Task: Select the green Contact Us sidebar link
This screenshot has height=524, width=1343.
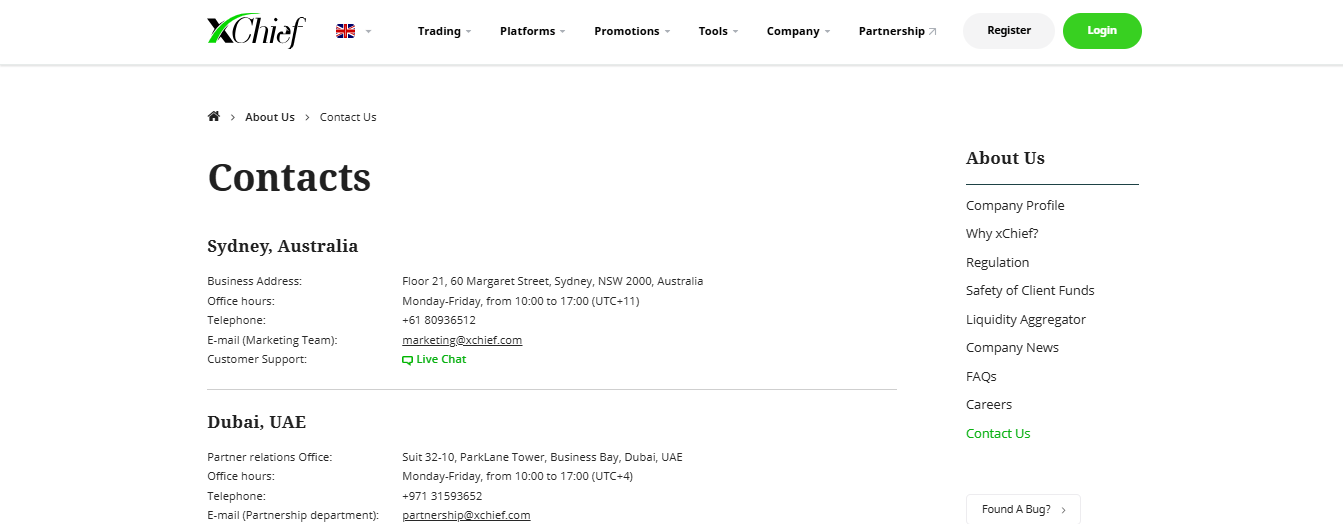Action: pyautogui.click(x=998, y=433)
